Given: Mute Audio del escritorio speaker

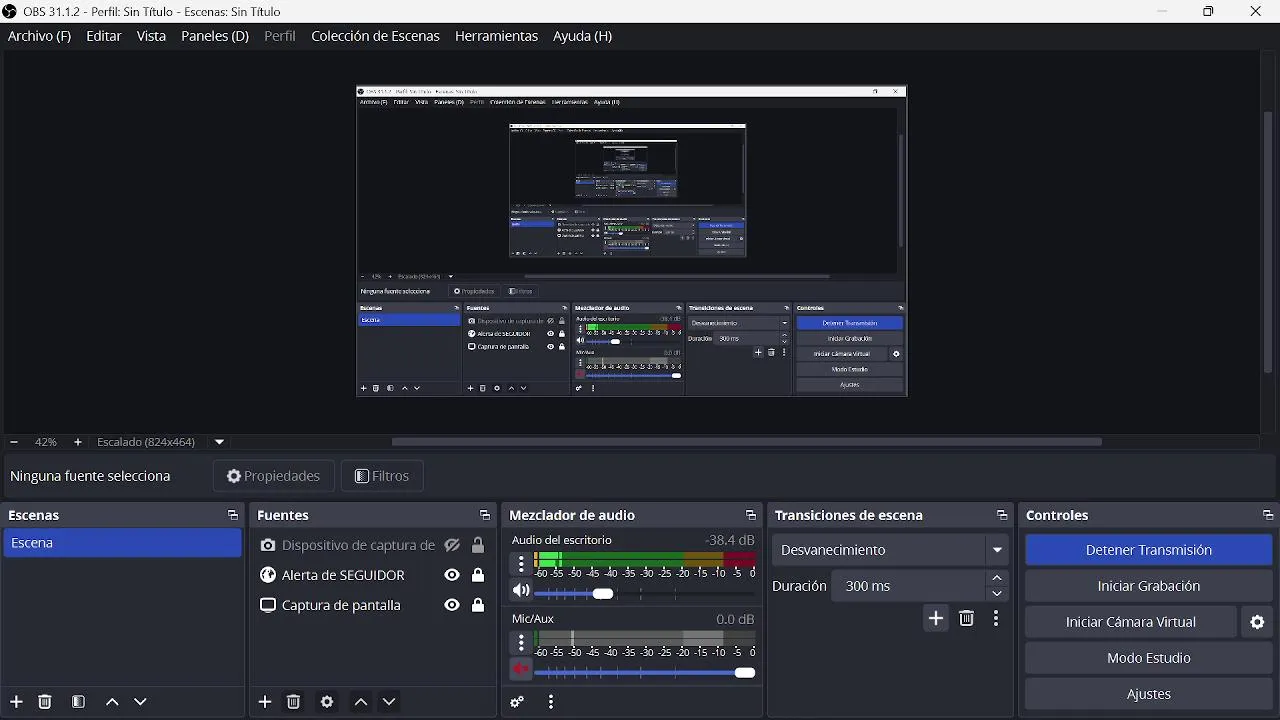Looking at the screenshot, I should pyautogui.click(x=521, y=591).
